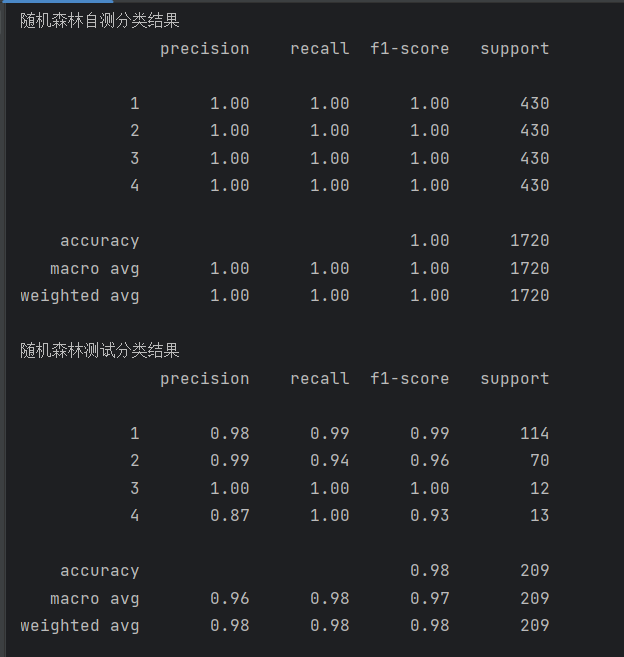The height and width of the screenshot is (657, 624).
Task: Select recall header in 自测 table
Action: 320,49
